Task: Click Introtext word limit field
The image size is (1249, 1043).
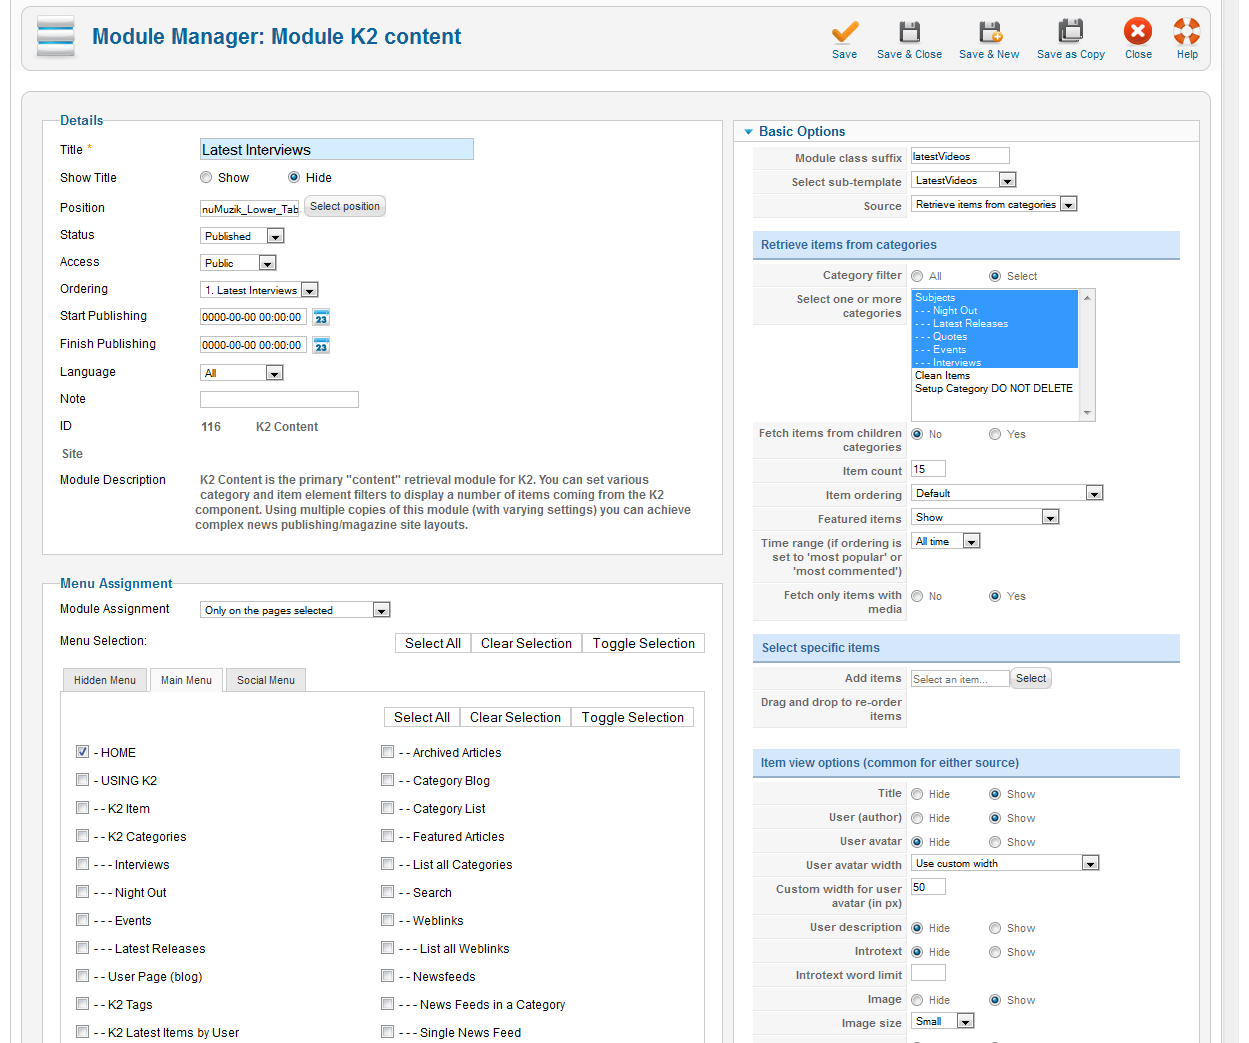Action: tap(928, 973)
